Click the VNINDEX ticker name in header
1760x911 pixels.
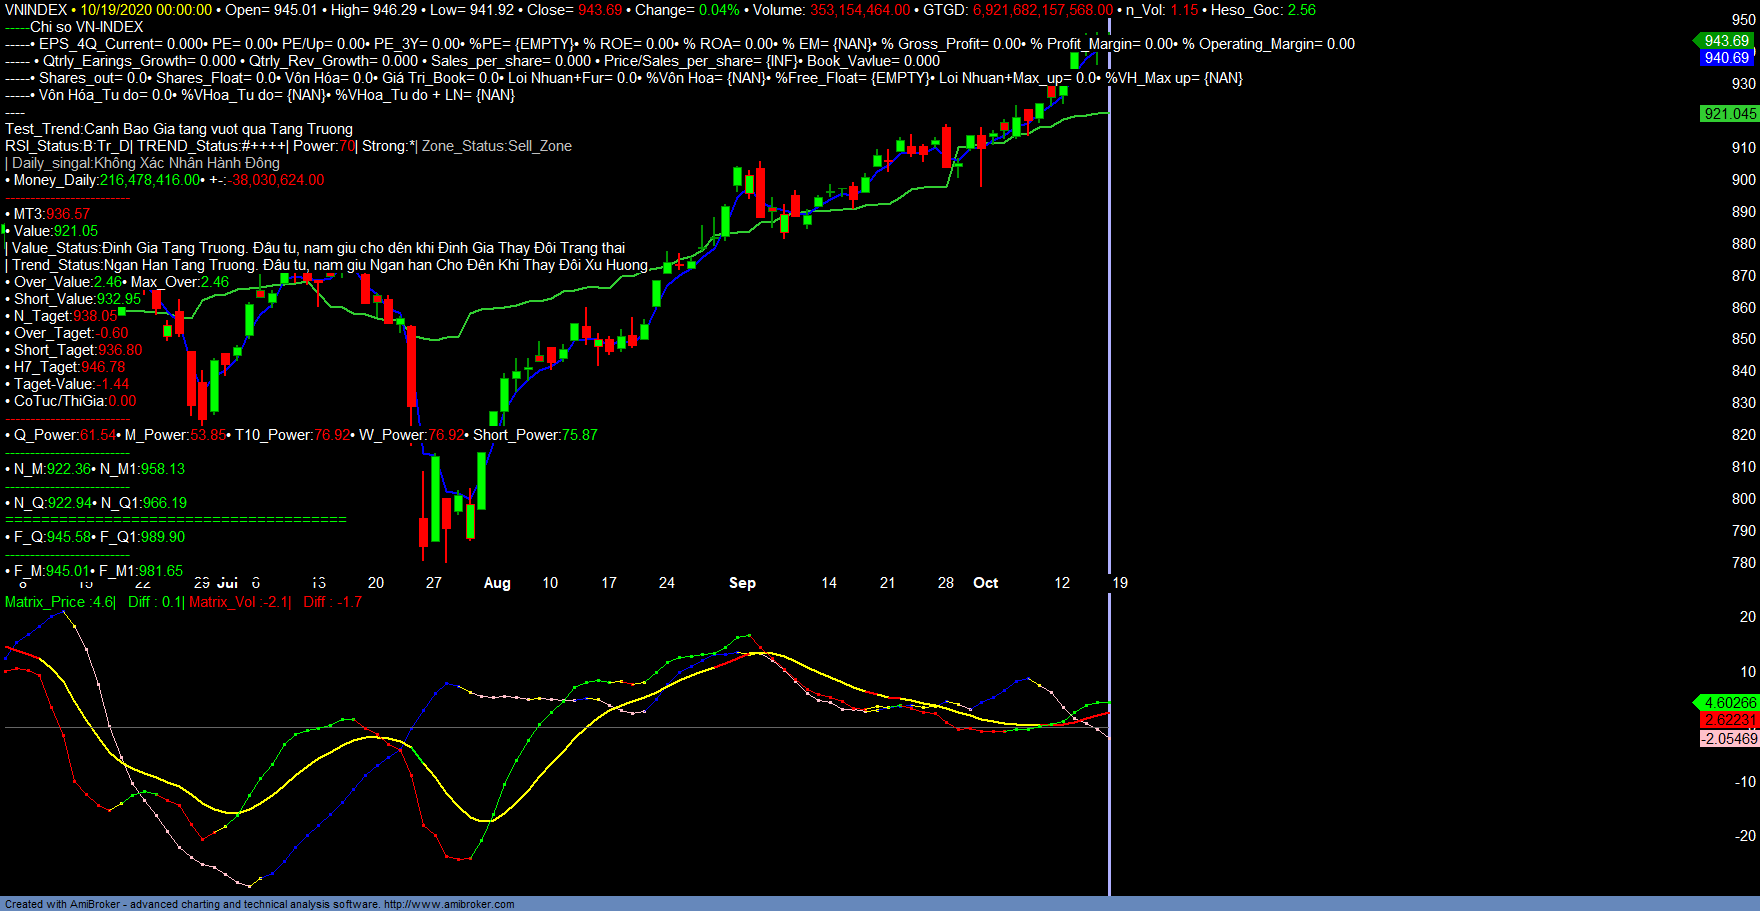click(x=36, y=10)
